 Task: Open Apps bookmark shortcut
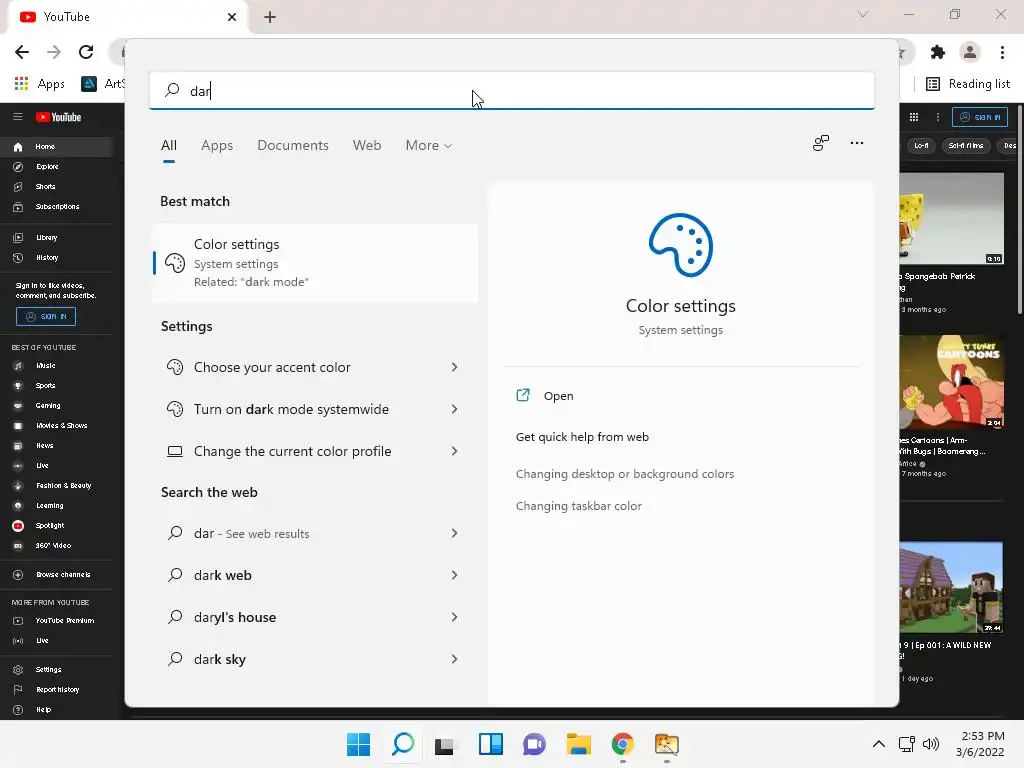pos(39,84)
